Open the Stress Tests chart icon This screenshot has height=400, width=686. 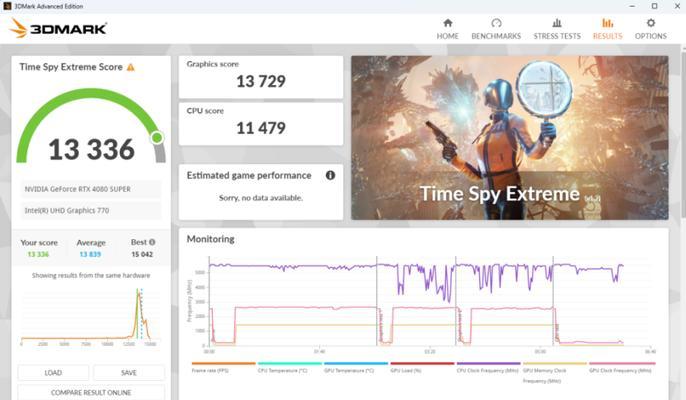point(557,23)
